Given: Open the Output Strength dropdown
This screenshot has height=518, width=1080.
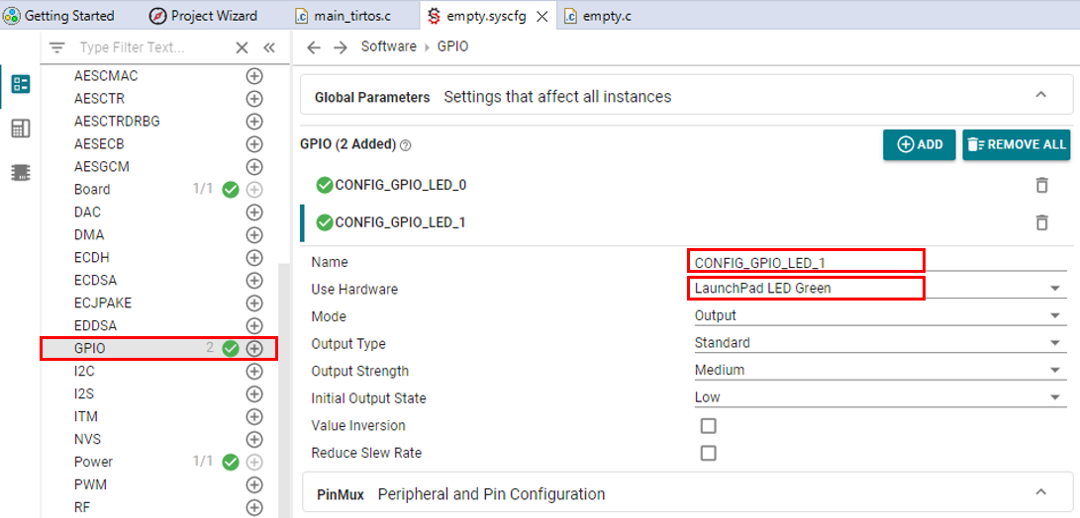Looking at the screenshot, I should (1054, 371).
